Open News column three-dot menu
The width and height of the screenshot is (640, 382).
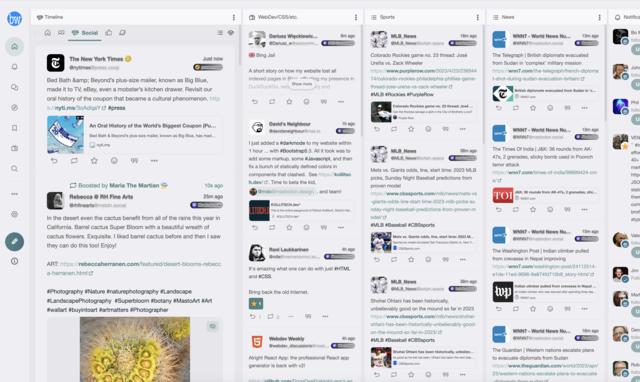[x=599, y=17]
